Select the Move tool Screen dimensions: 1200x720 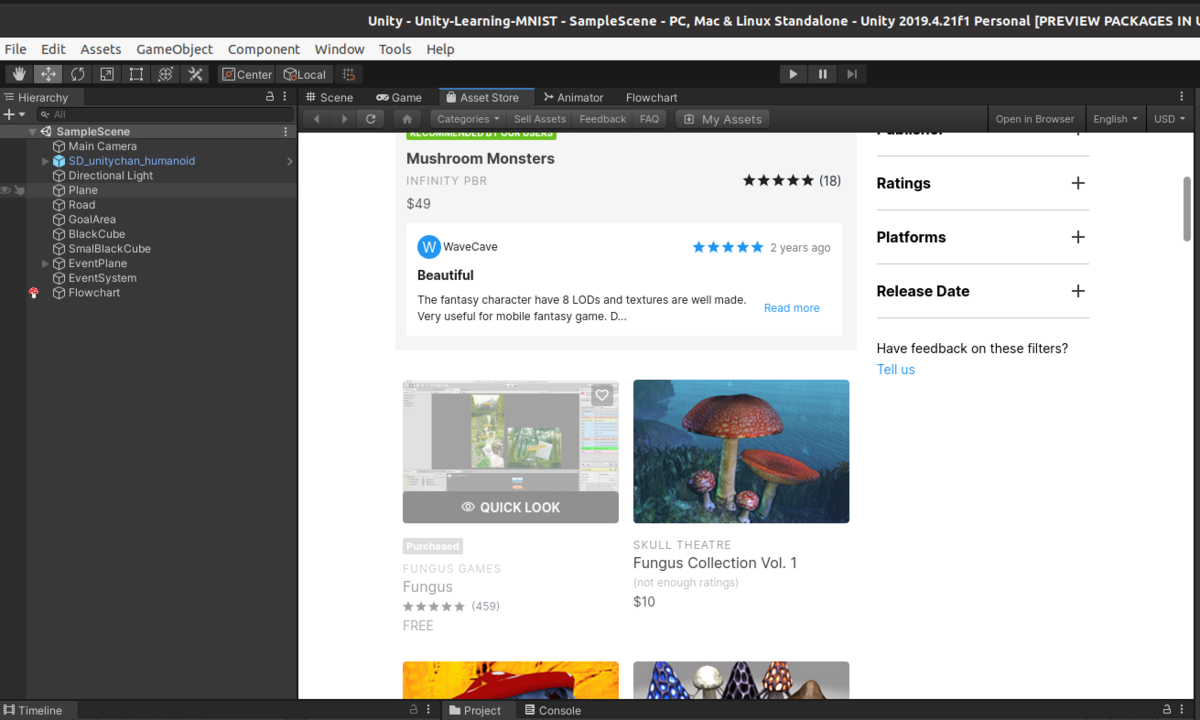pos(48,74)
